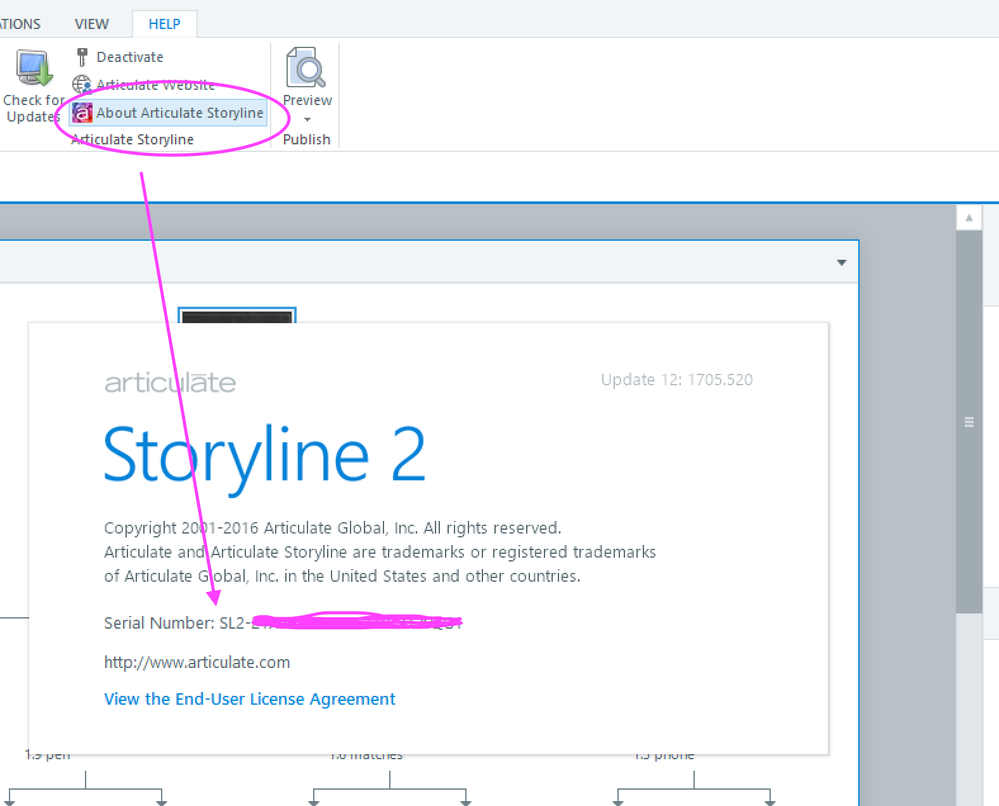999x806 pixels.
Task: Click the articulate logo in dialog
Action: (170, 383)
